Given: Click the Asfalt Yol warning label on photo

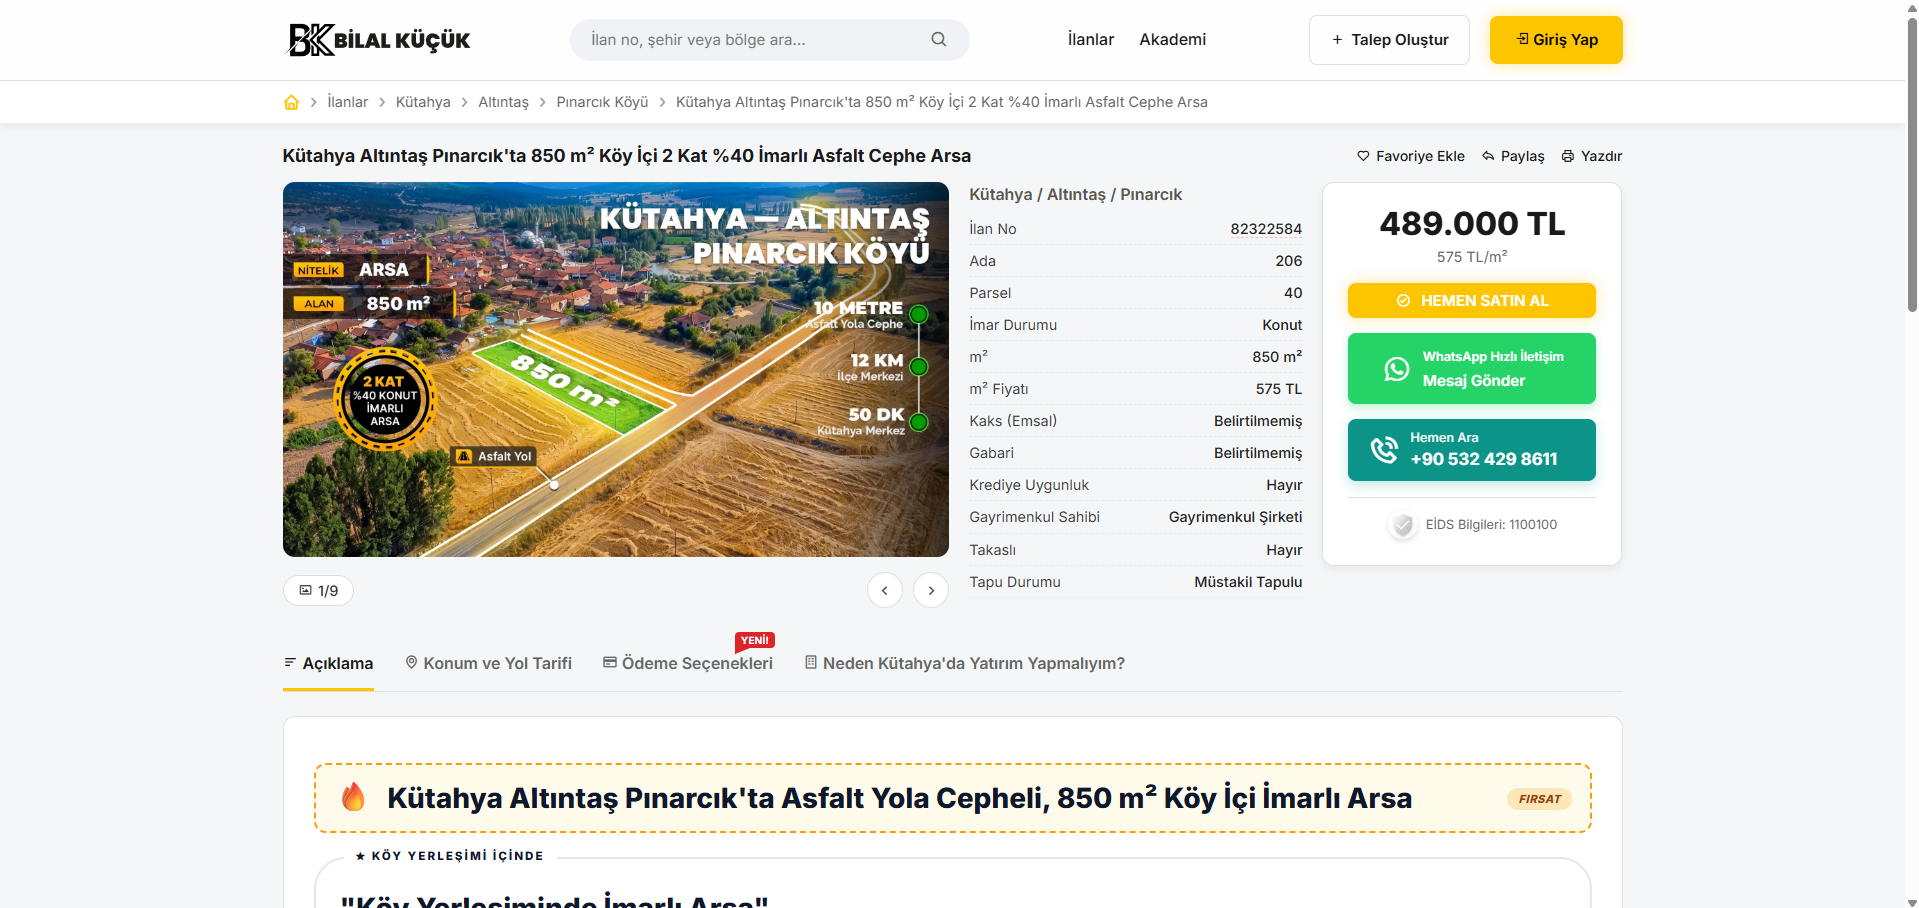Looking at the screenshot, I should coord(494,456).
